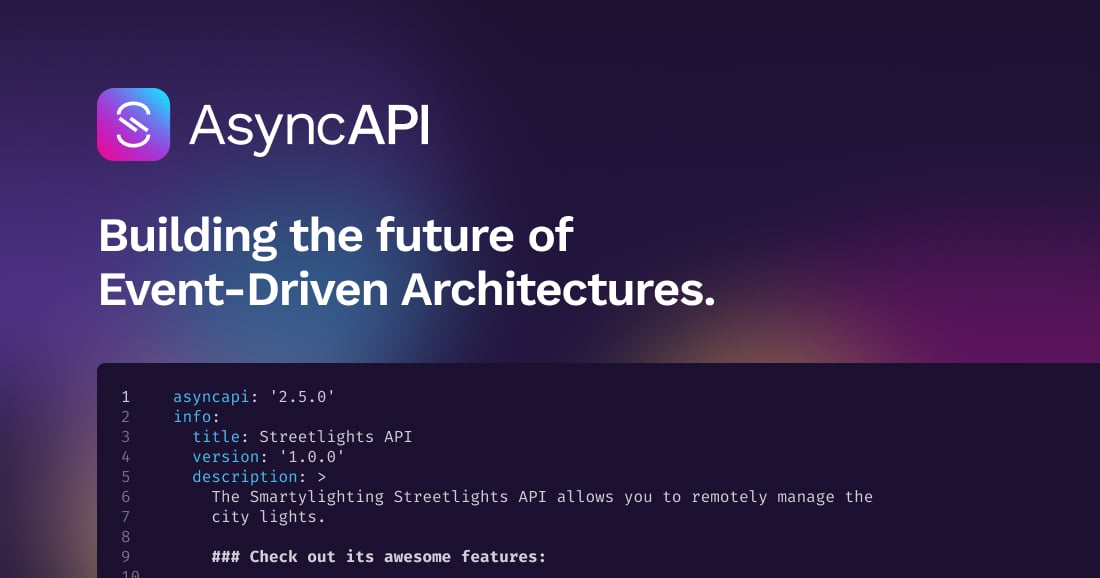Click the AsyncAPI wordmark text
The width and height of the screenshot is (1100, 578).
coord(307,124)
